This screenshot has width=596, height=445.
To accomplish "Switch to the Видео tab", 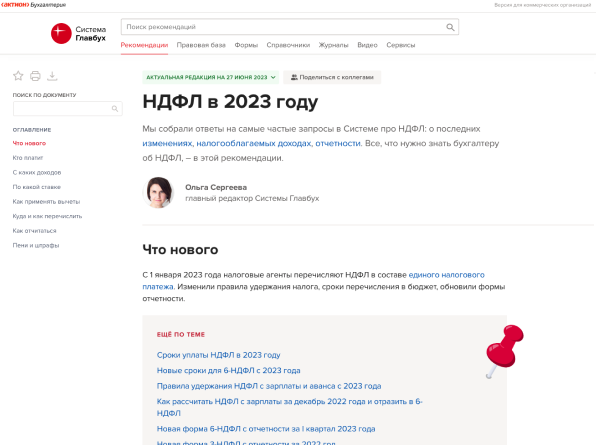I will [367, 45].
